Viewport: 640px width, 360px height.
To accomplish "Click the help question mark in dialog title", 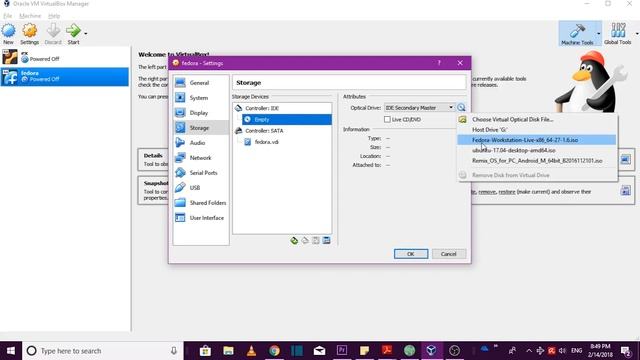I will (x=439, y=63).
